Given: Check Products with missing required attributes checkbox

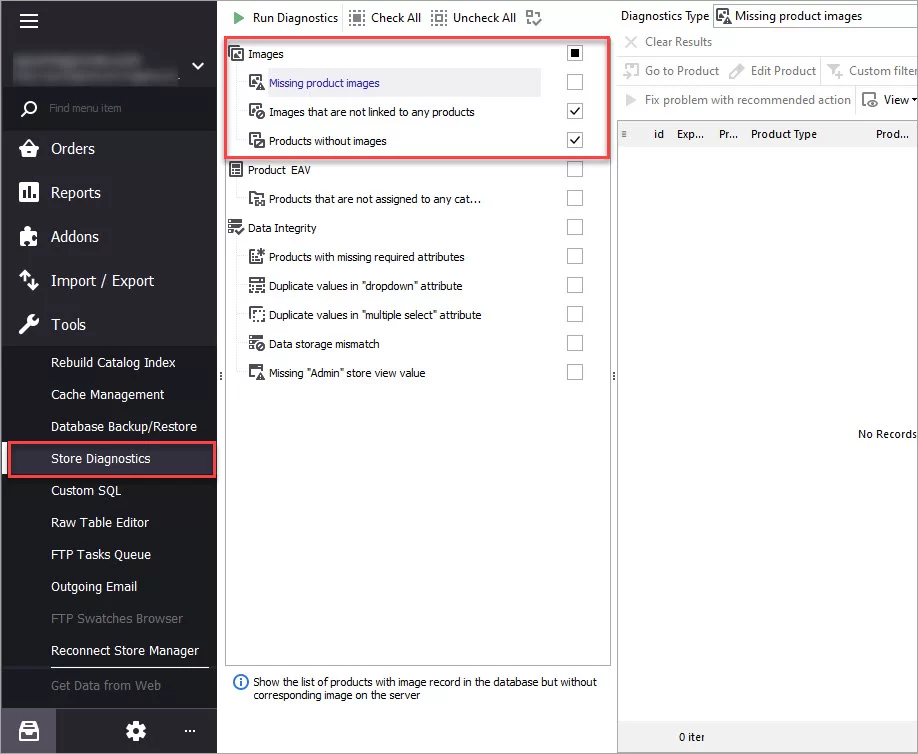Looking at the screenshot, I should (x=575, y=256).
